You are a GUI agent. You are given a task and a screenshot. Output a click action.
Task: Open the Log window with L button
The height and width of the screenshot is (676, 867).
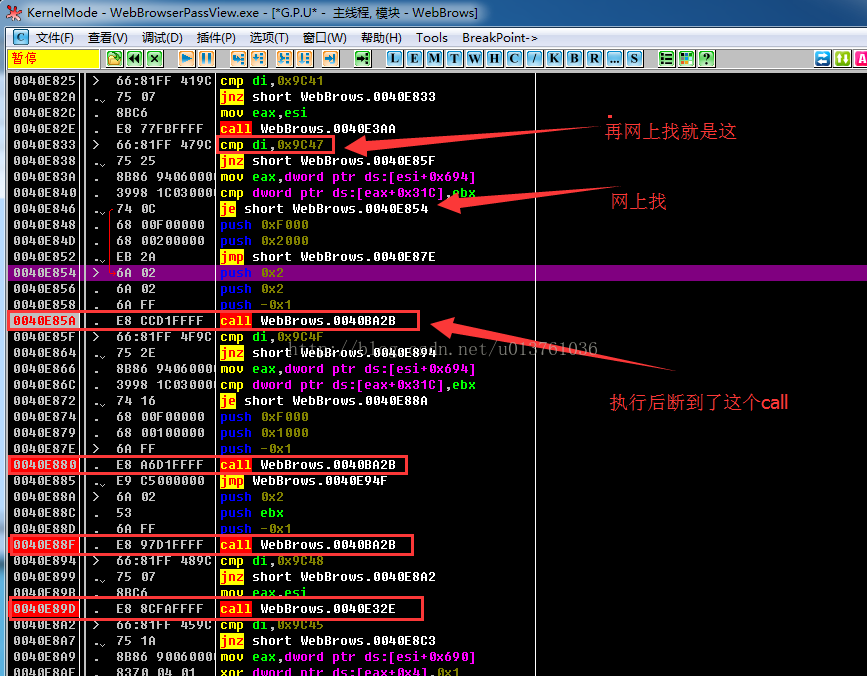(394, 59)
